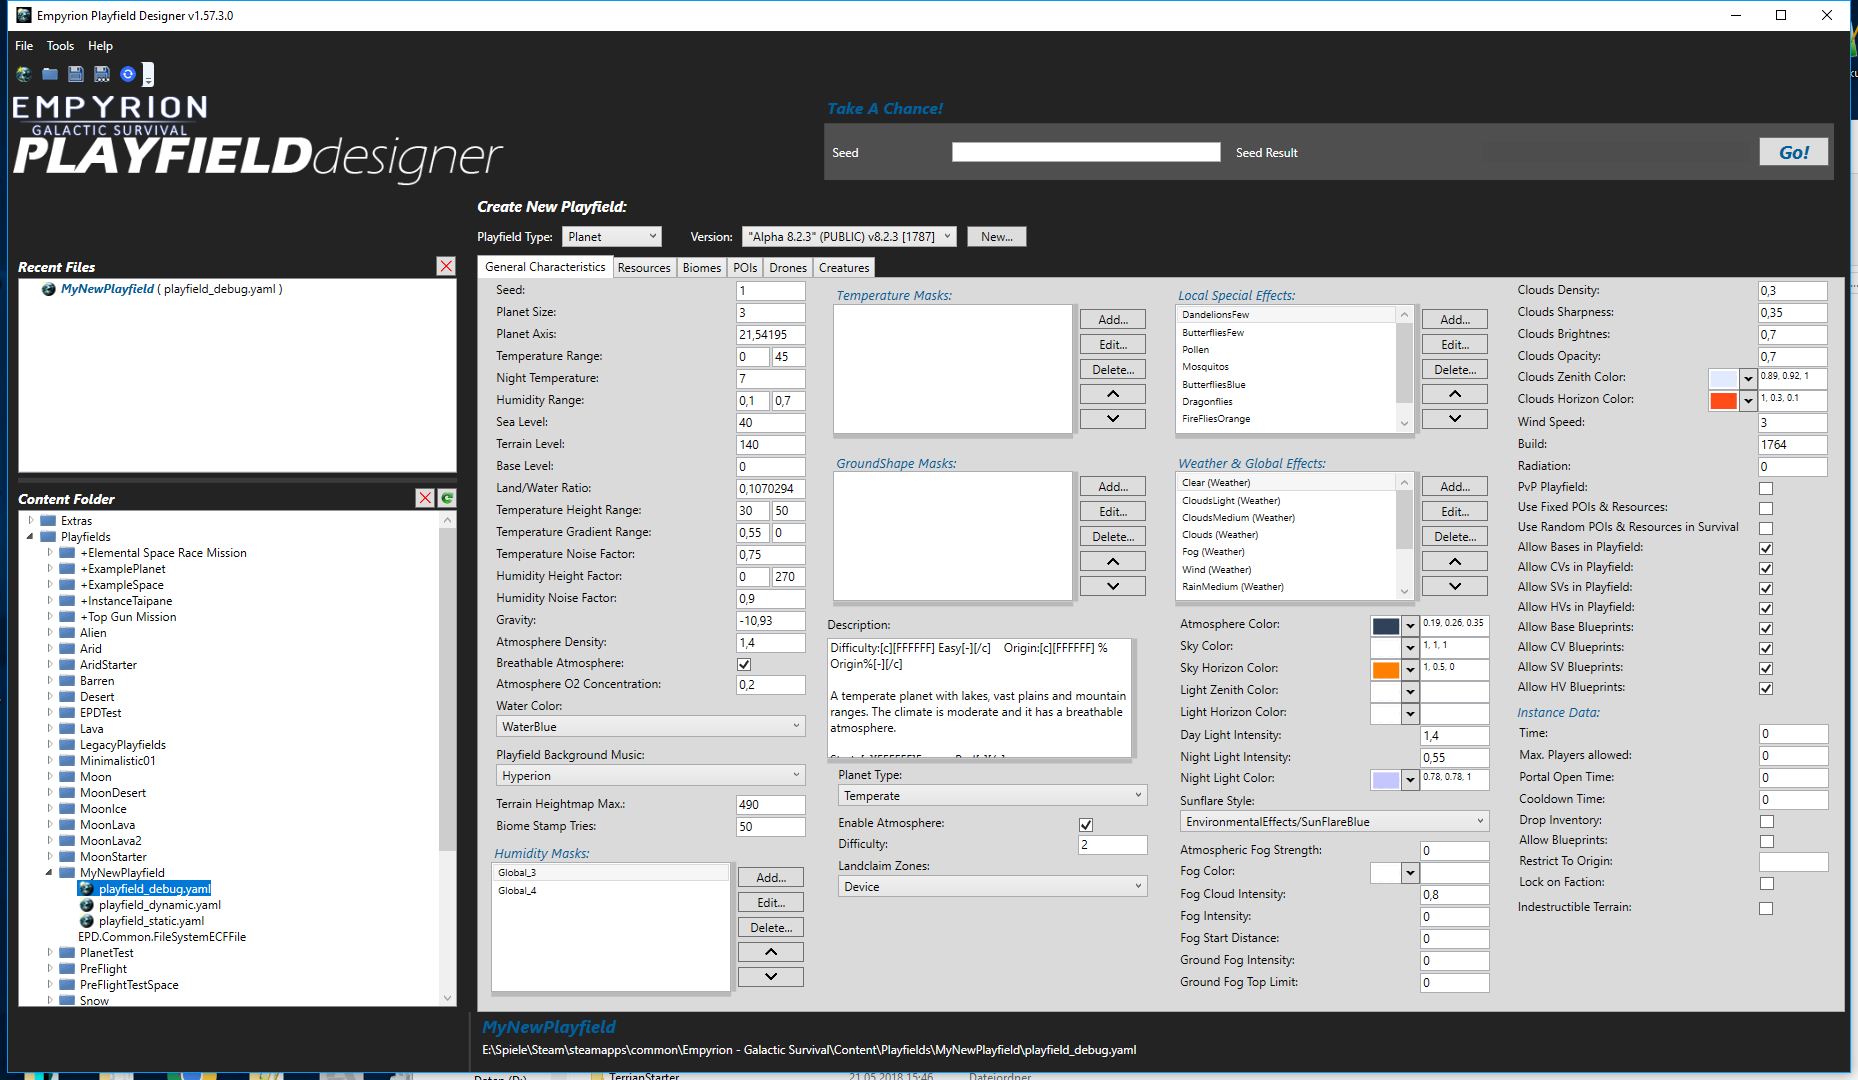Click the Go! button
The width and height of the screenshot is (1858, 1080).
[x=1794, y=152]
